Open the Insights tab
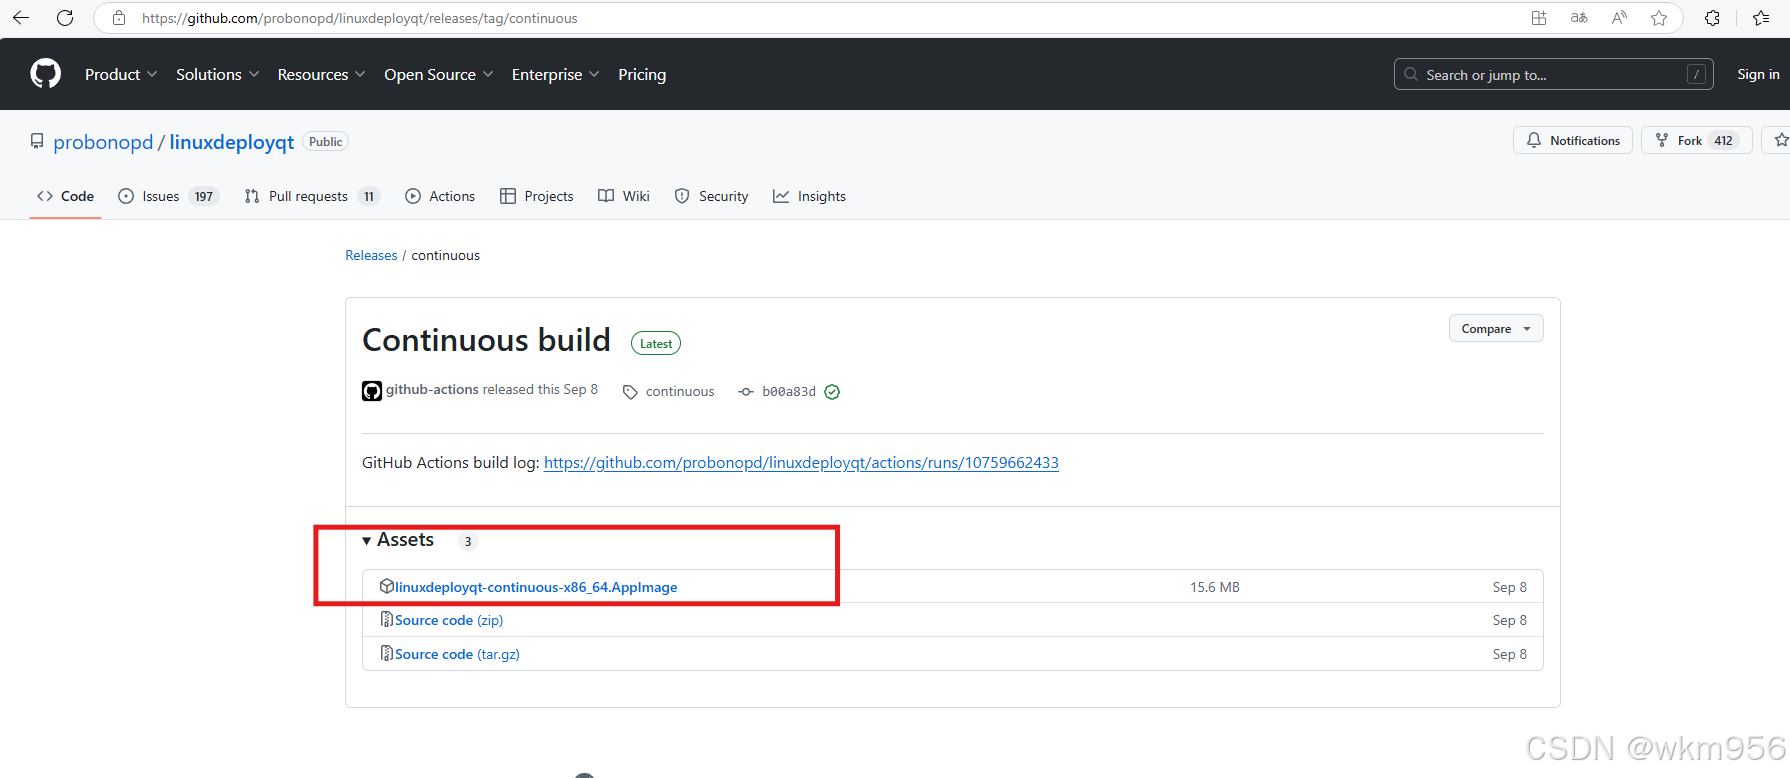The width and height of the screenshot is (1790, 778). (810, 196)
